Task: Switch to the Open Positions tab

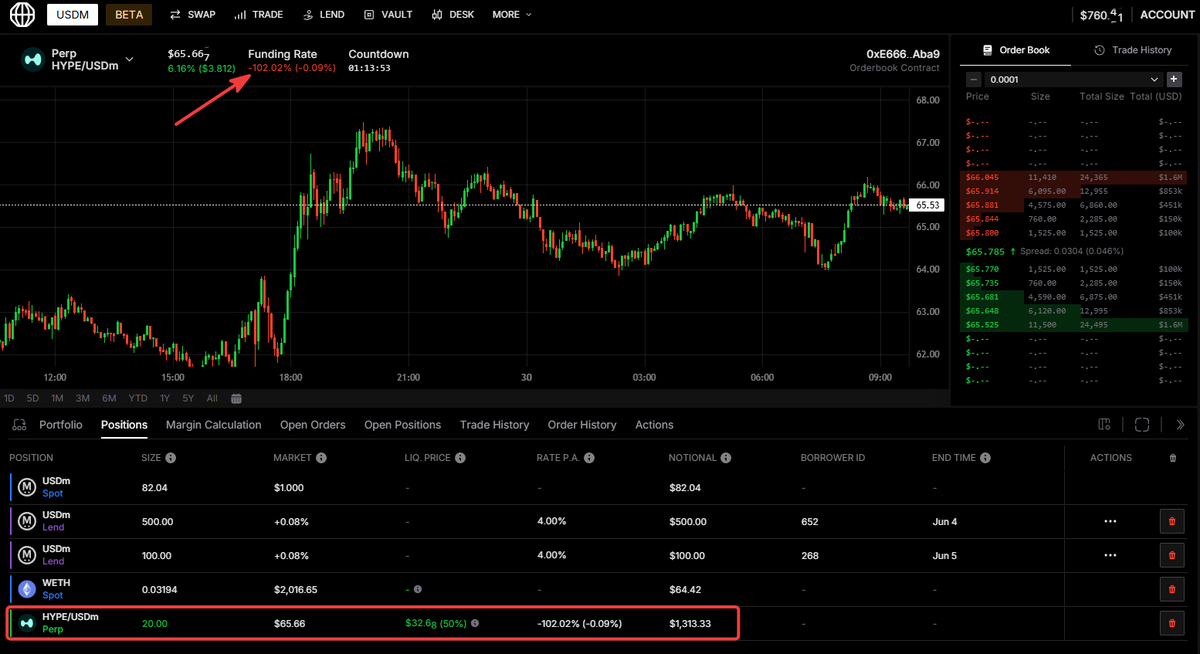Action: 403,425
